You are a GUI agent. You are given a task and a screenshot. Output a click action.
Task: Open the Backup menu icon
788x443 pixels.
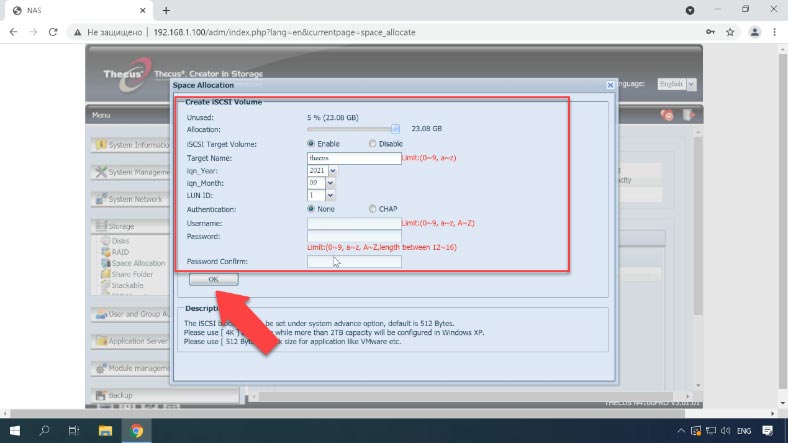(101, 395)
